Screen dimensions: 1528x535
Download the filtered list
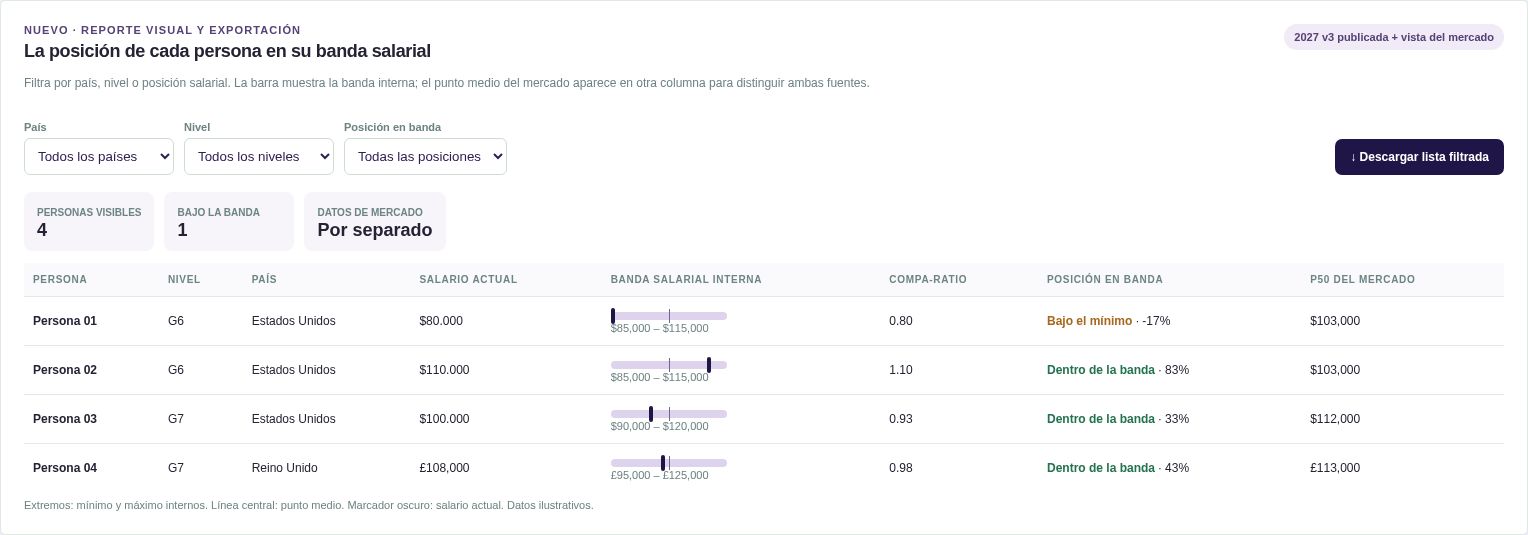tap(1419, 157)
